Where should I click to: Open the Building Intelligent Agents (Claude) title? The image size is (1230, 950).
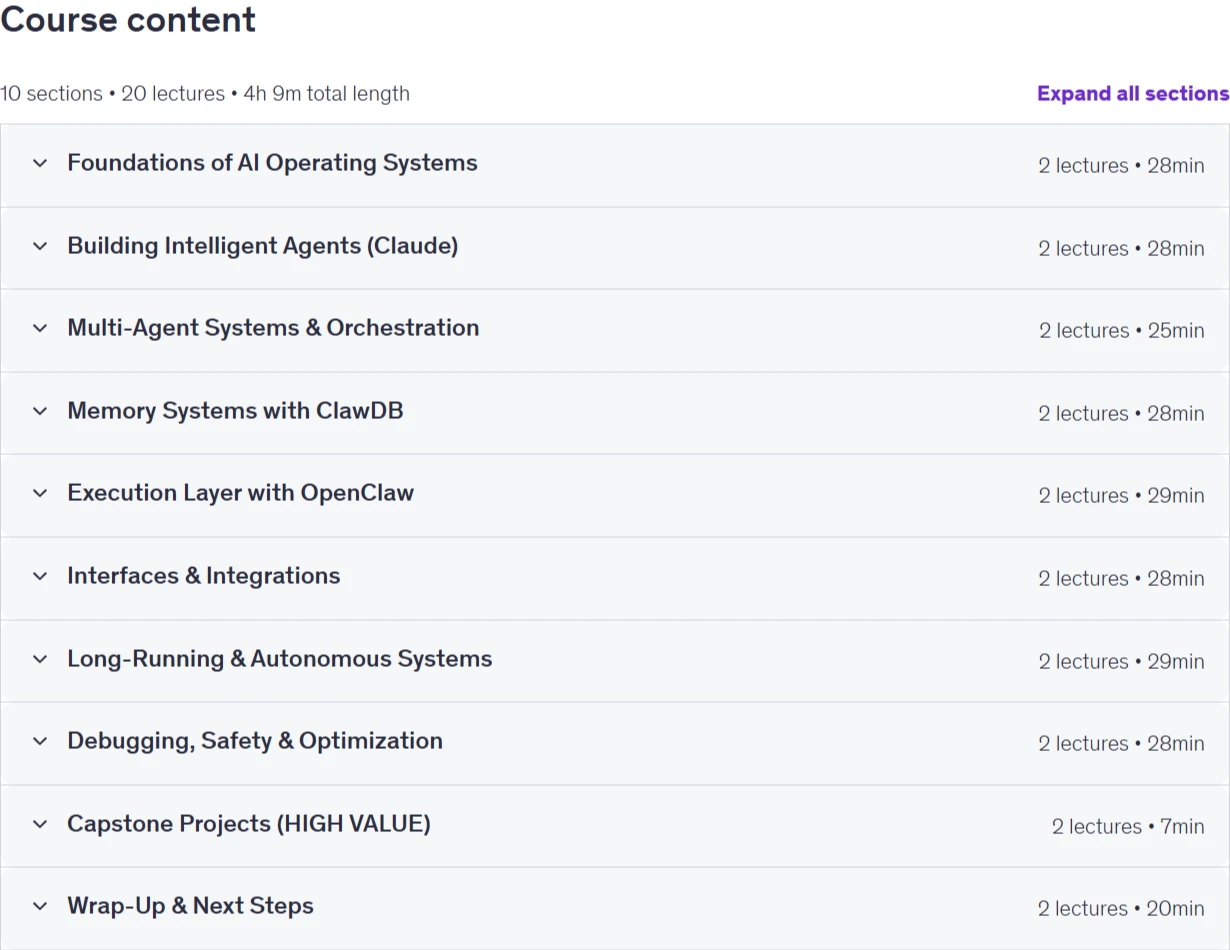click(263, 246)
